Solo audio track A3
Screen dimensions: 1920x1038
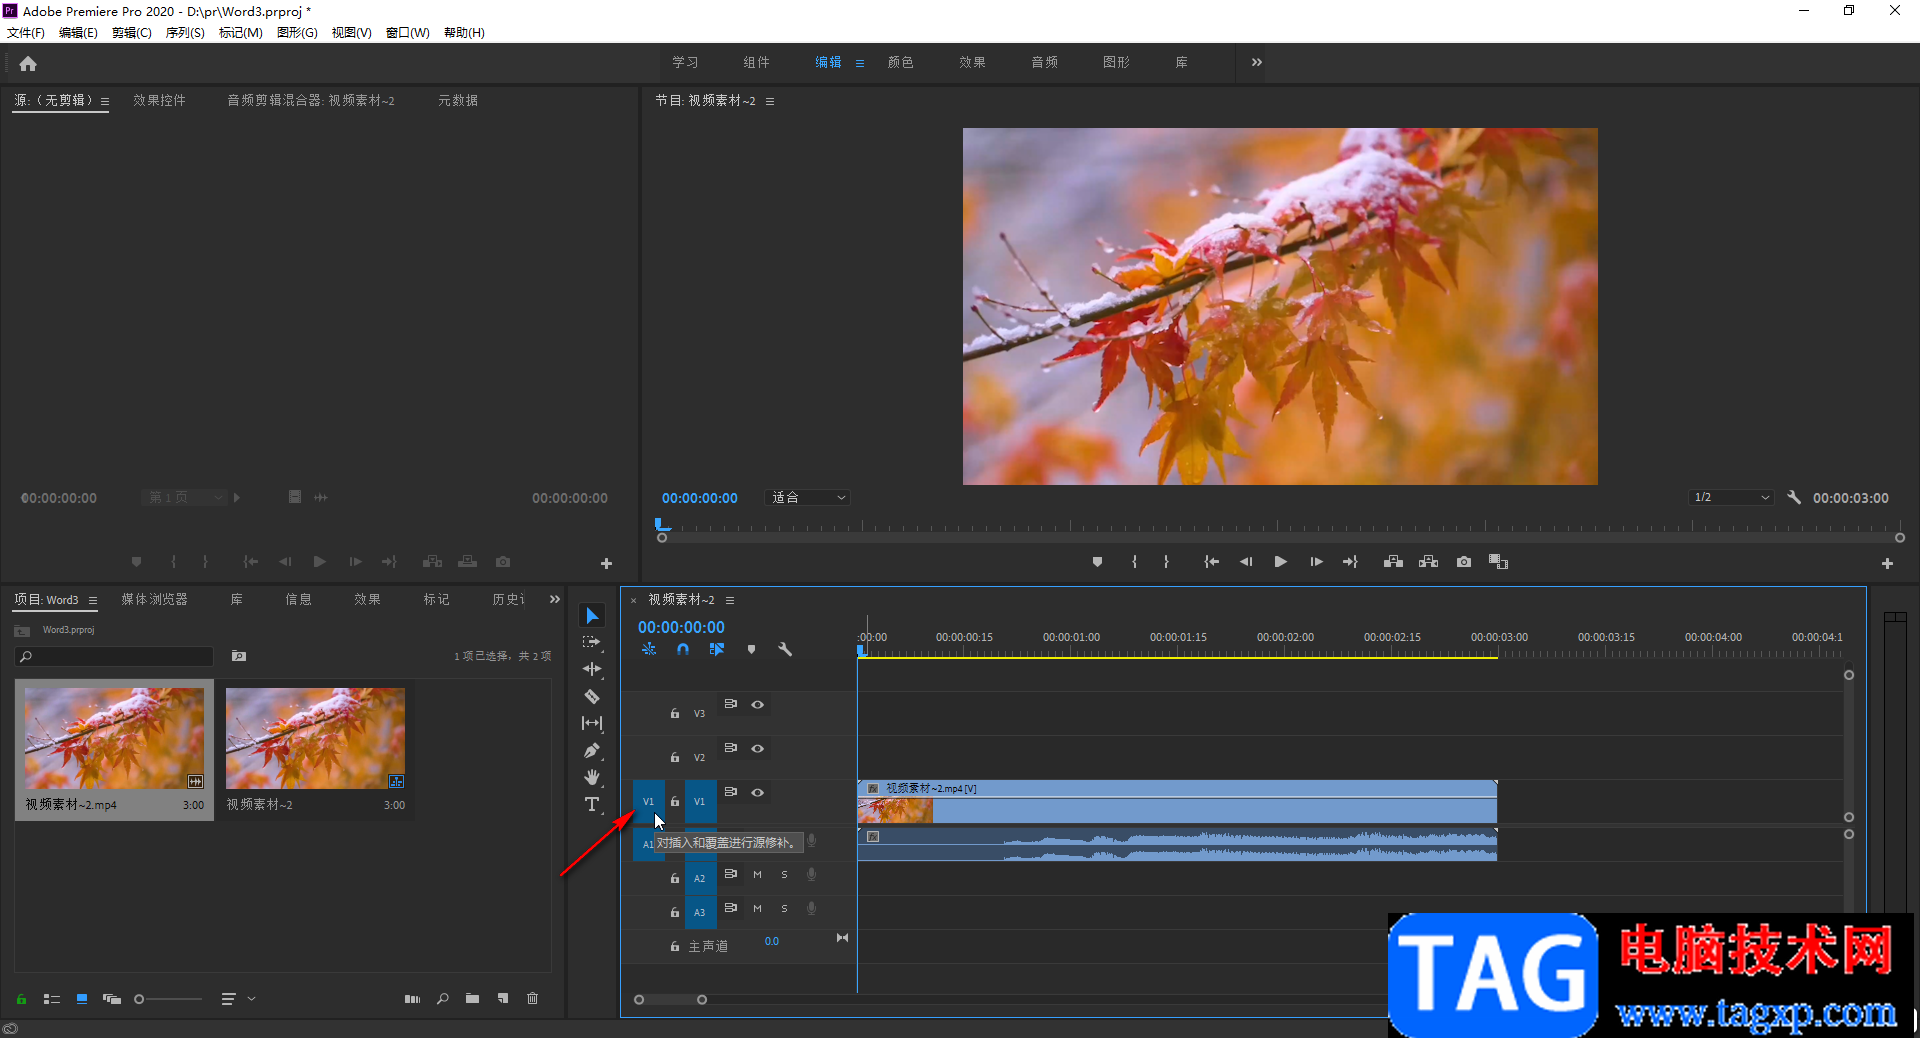click(784, 908)
